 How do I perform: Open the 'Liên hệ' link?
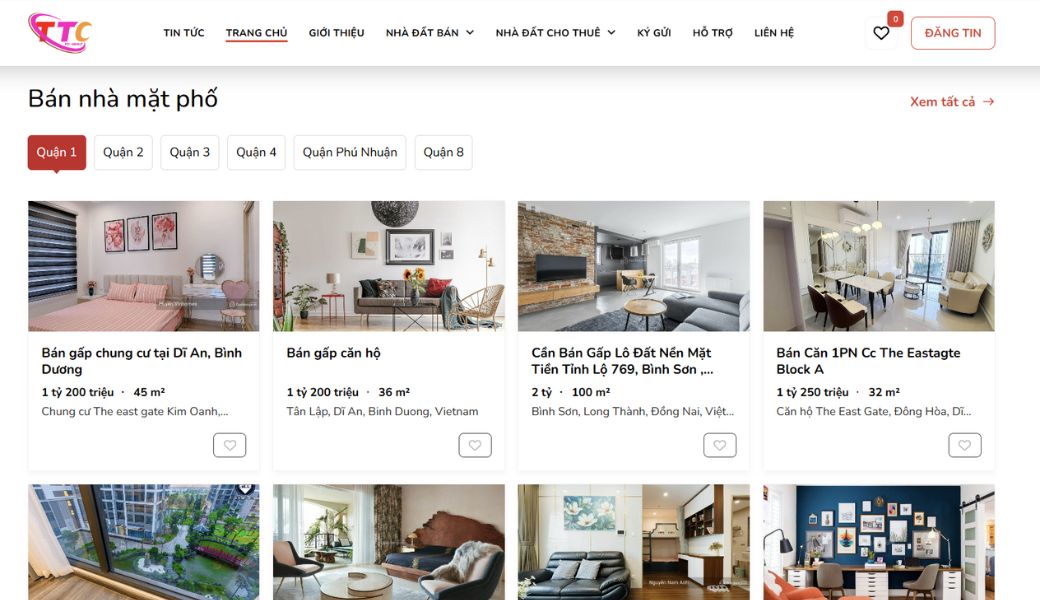coord(774,32)
